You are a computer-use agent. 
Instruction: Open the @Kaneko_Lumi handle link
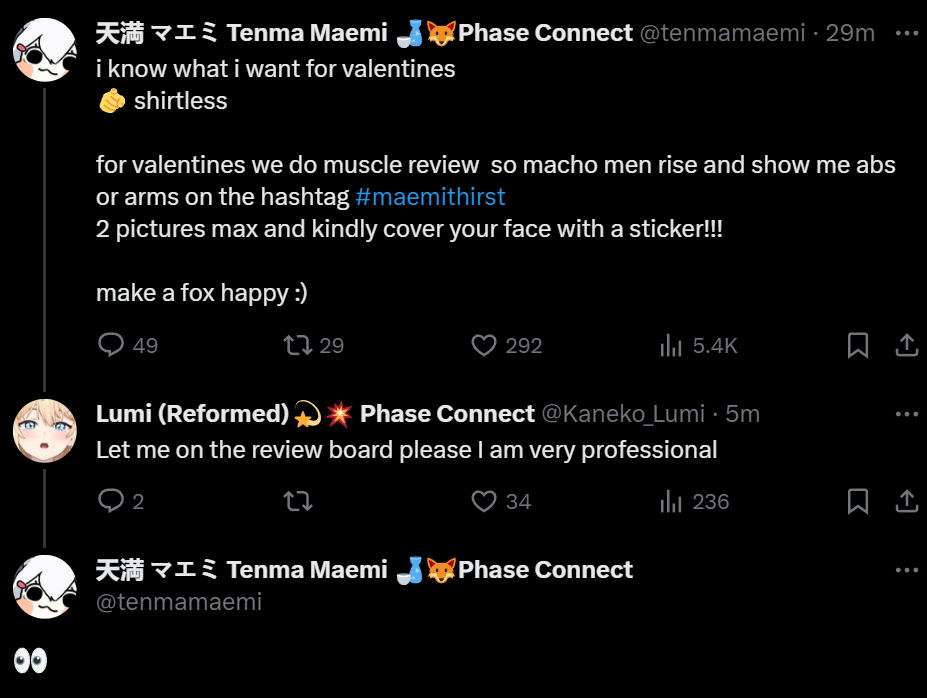coord(623,414)
